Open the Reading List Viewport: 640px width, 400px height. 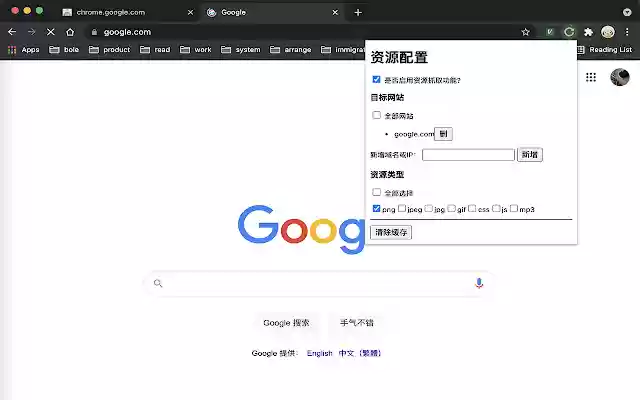[605, 50]
